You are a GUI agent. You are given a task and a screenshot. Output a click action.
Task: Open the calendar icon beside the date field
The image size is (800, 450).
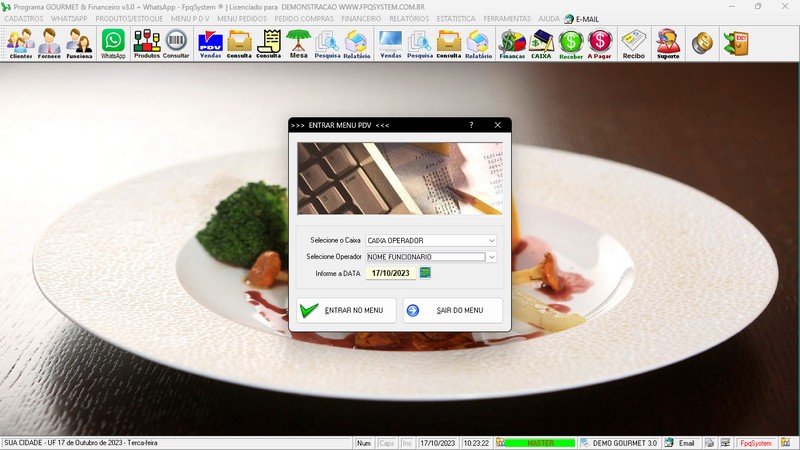click(425, 273)
